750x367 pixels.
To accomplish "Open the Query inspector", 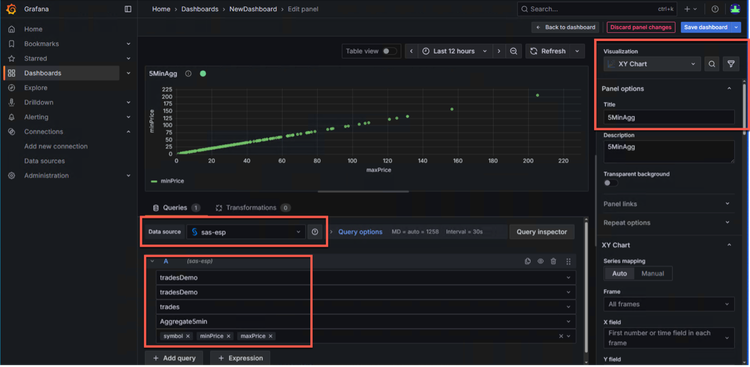I will [x=541, y=232].
